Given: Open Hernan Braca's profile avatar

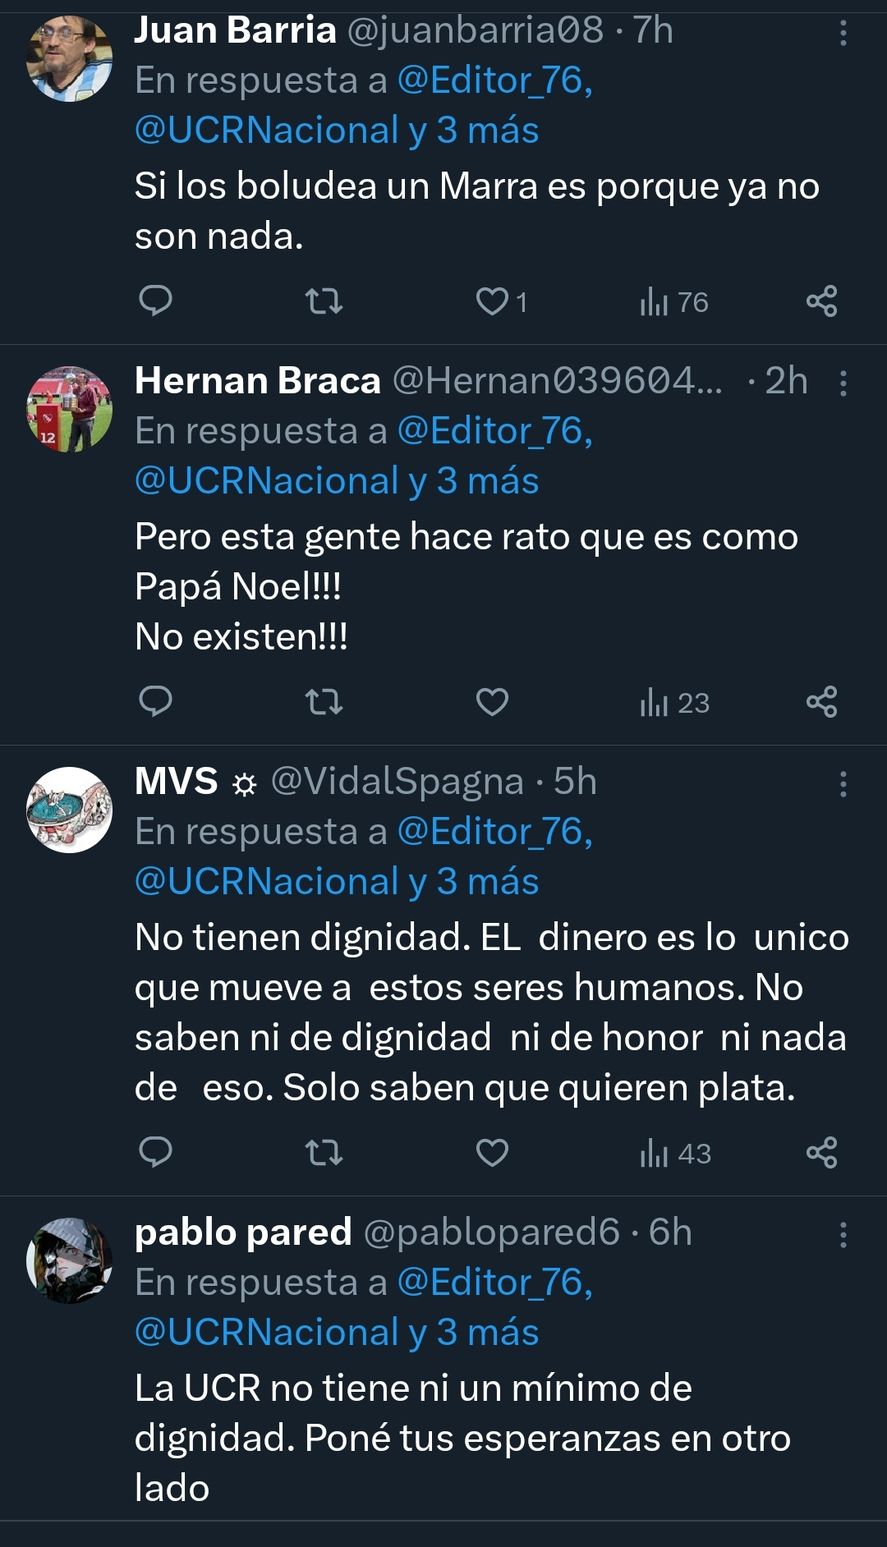Looking at the screenshot, I should click(x=69, y=409).
